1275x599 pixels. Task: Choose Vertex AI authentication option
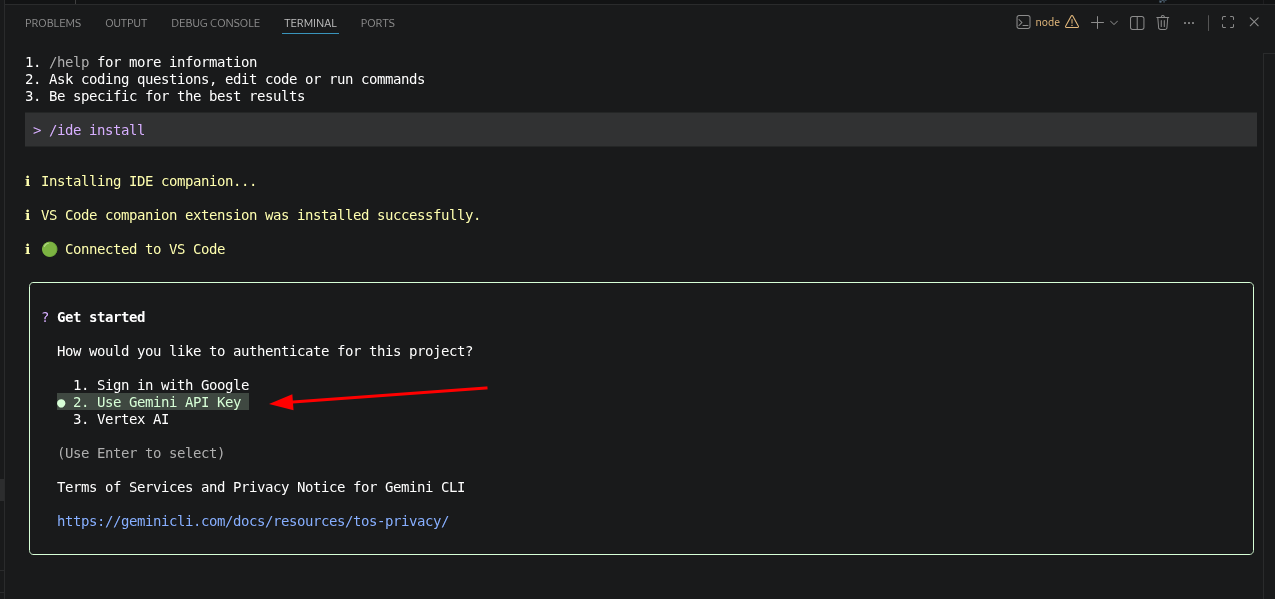(121, 419)
